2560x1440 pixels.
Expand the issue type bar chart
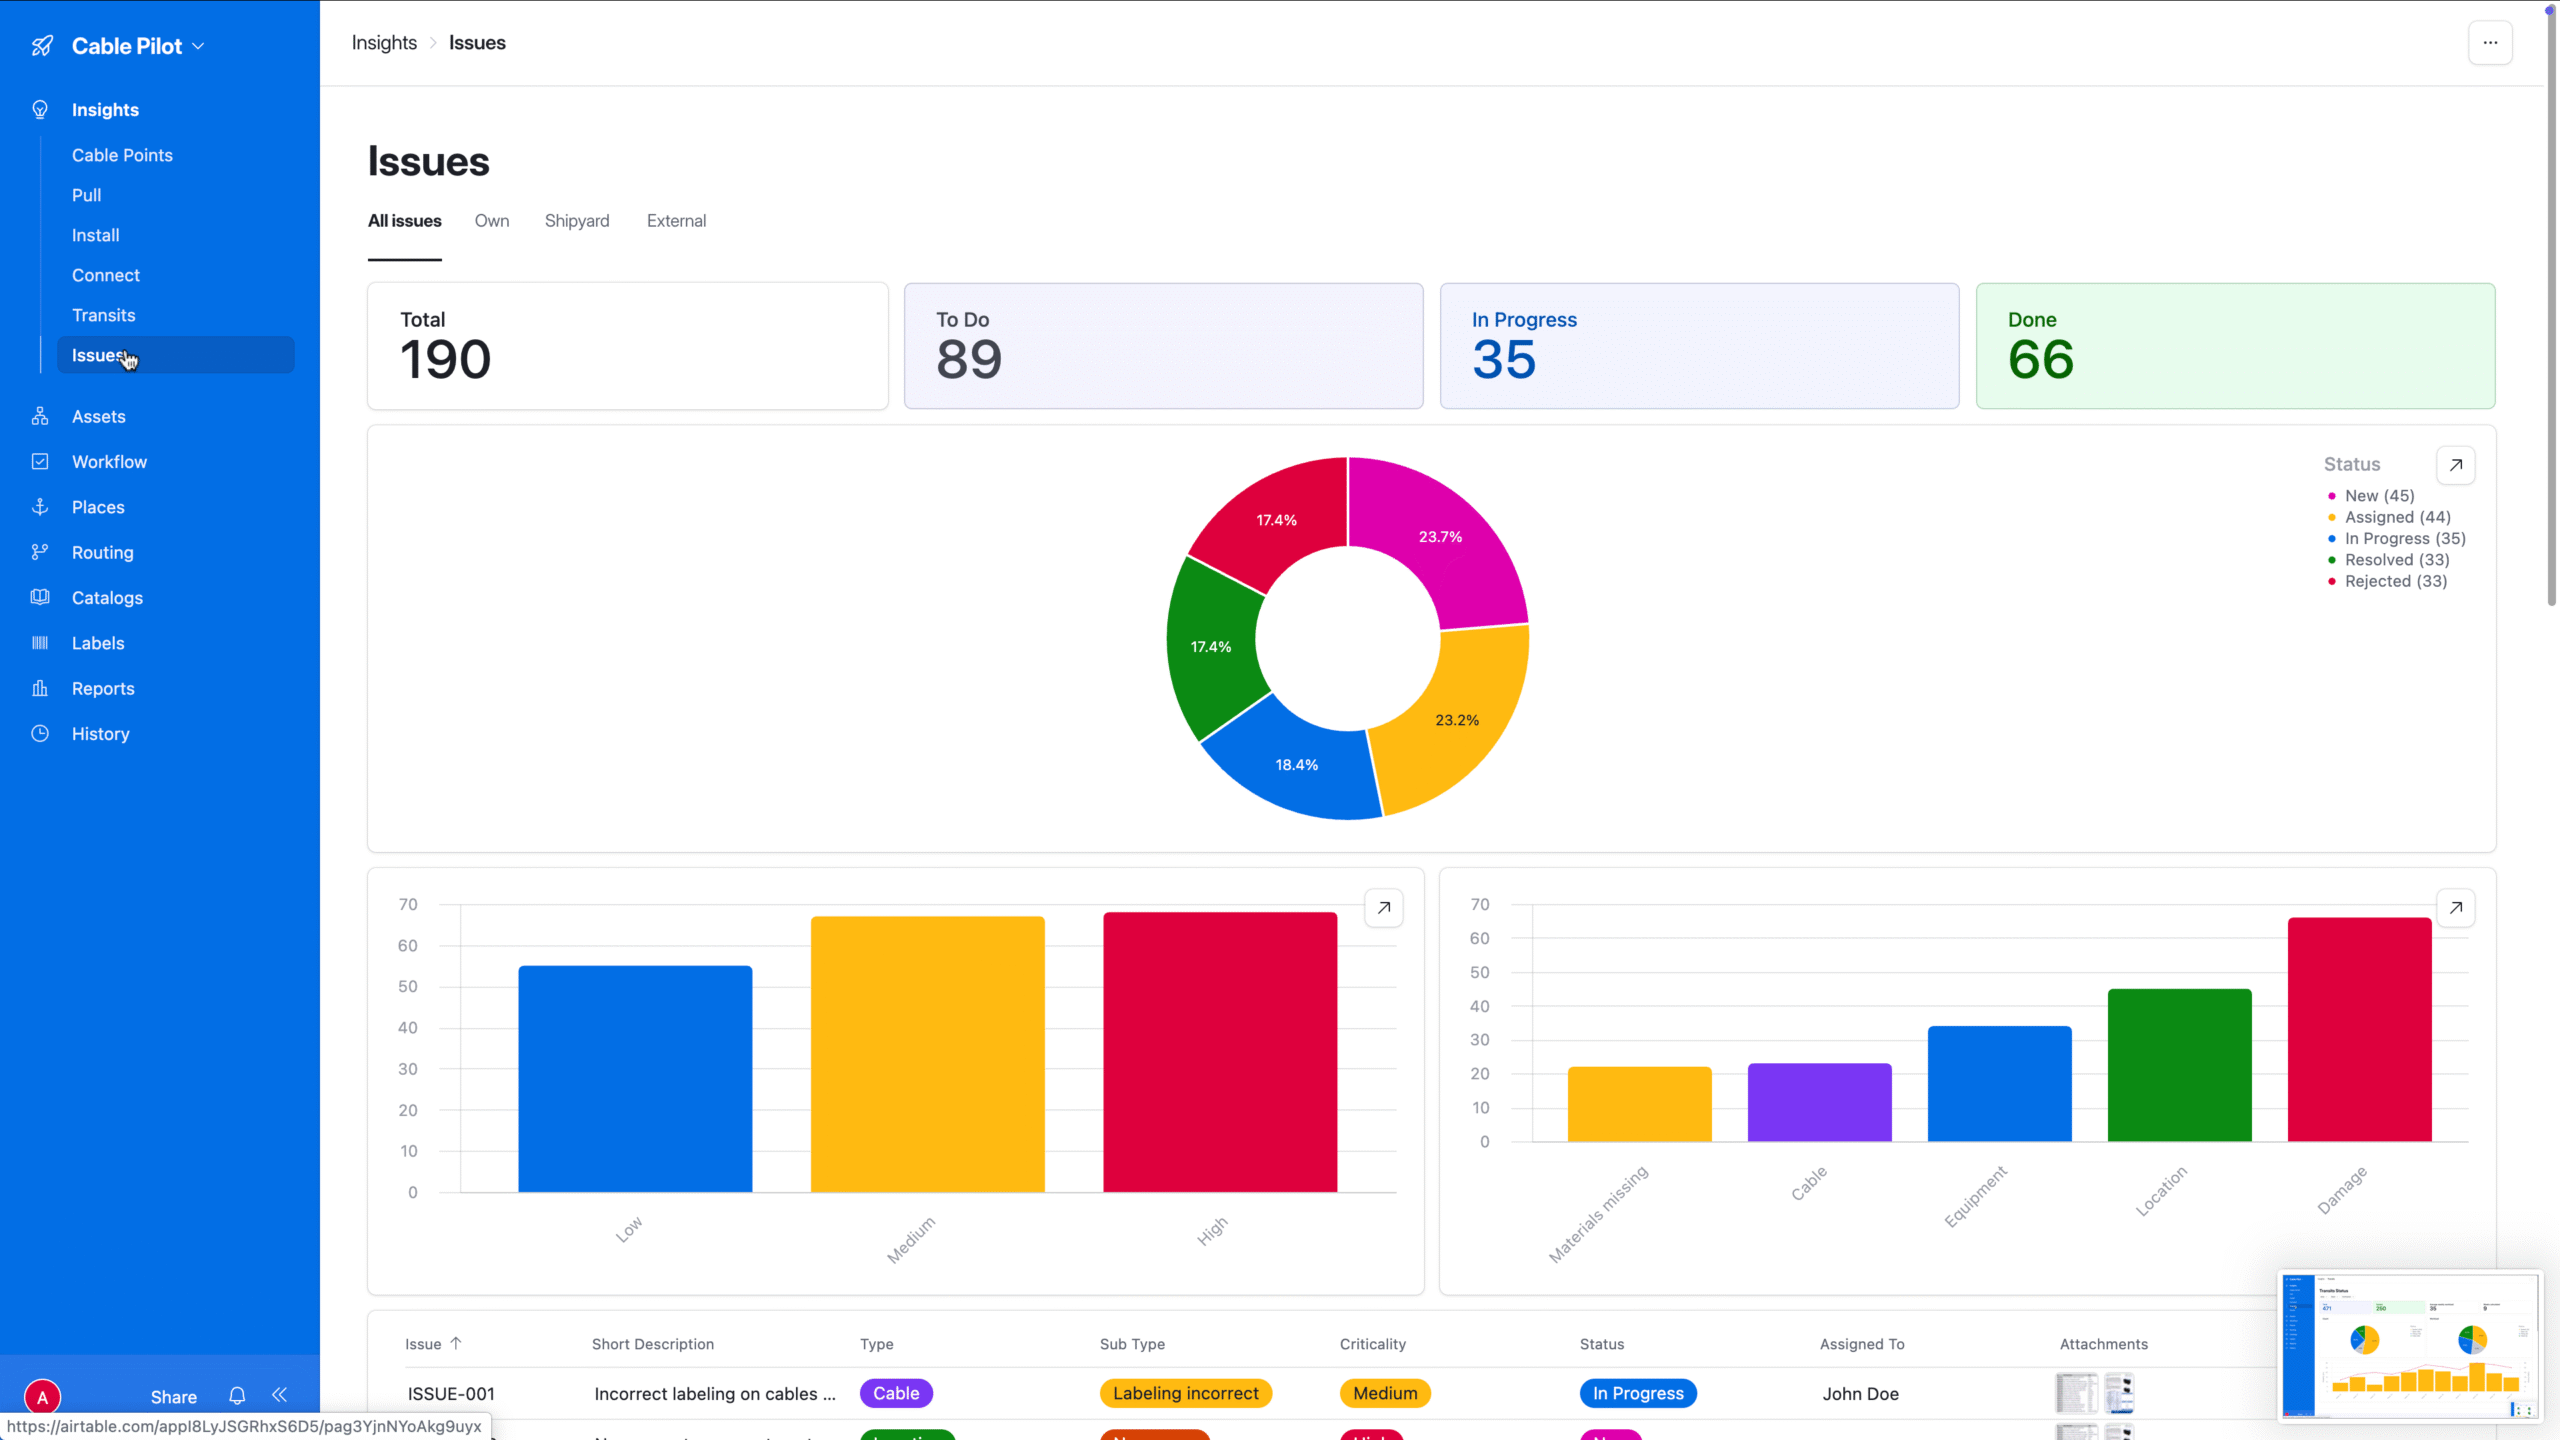[x=2455, y=908]
